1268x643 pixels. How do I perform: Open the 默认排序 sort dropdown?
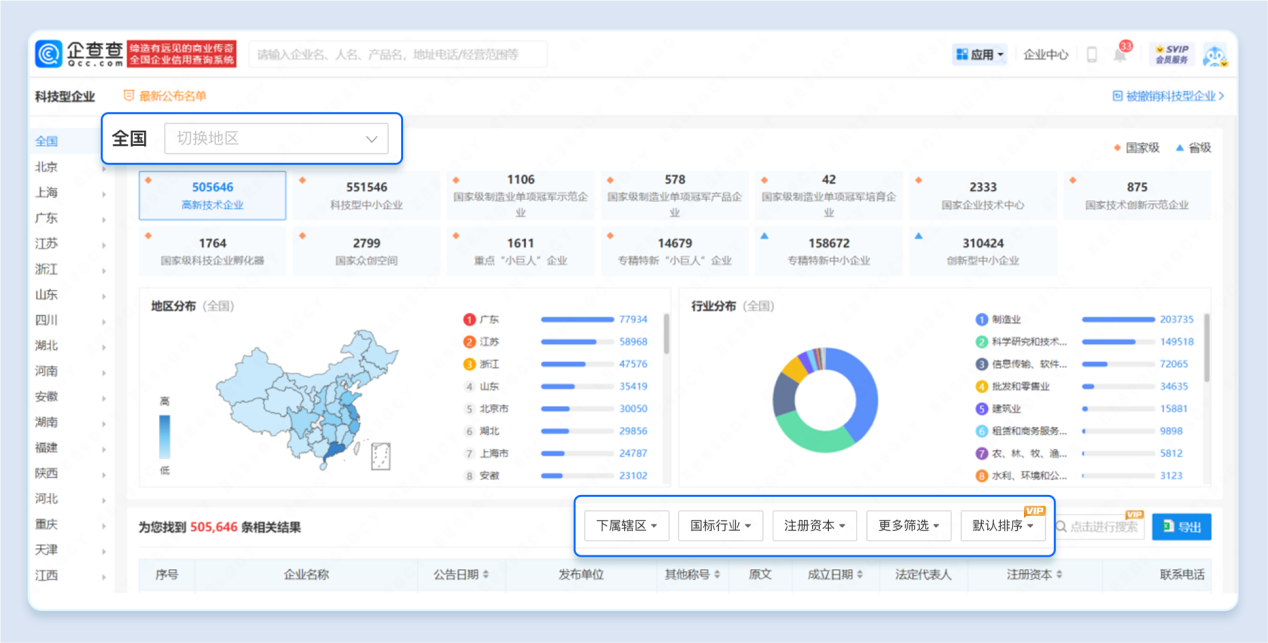[x=1003, y=526]
